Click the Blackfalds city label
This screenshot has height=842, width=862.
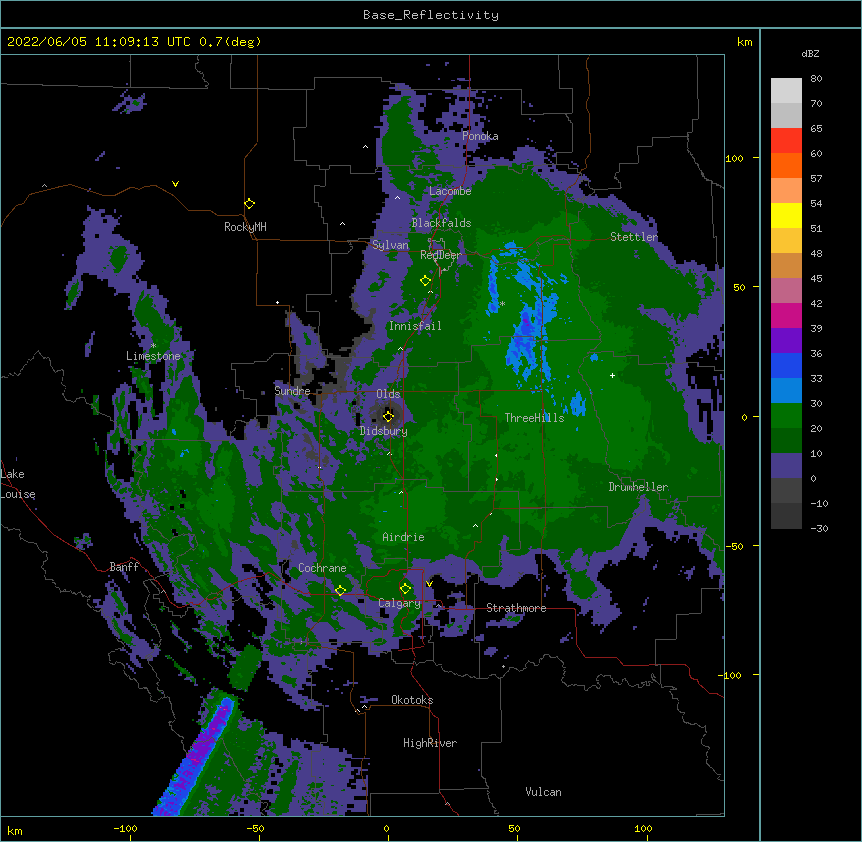click(x=441, y=223)
